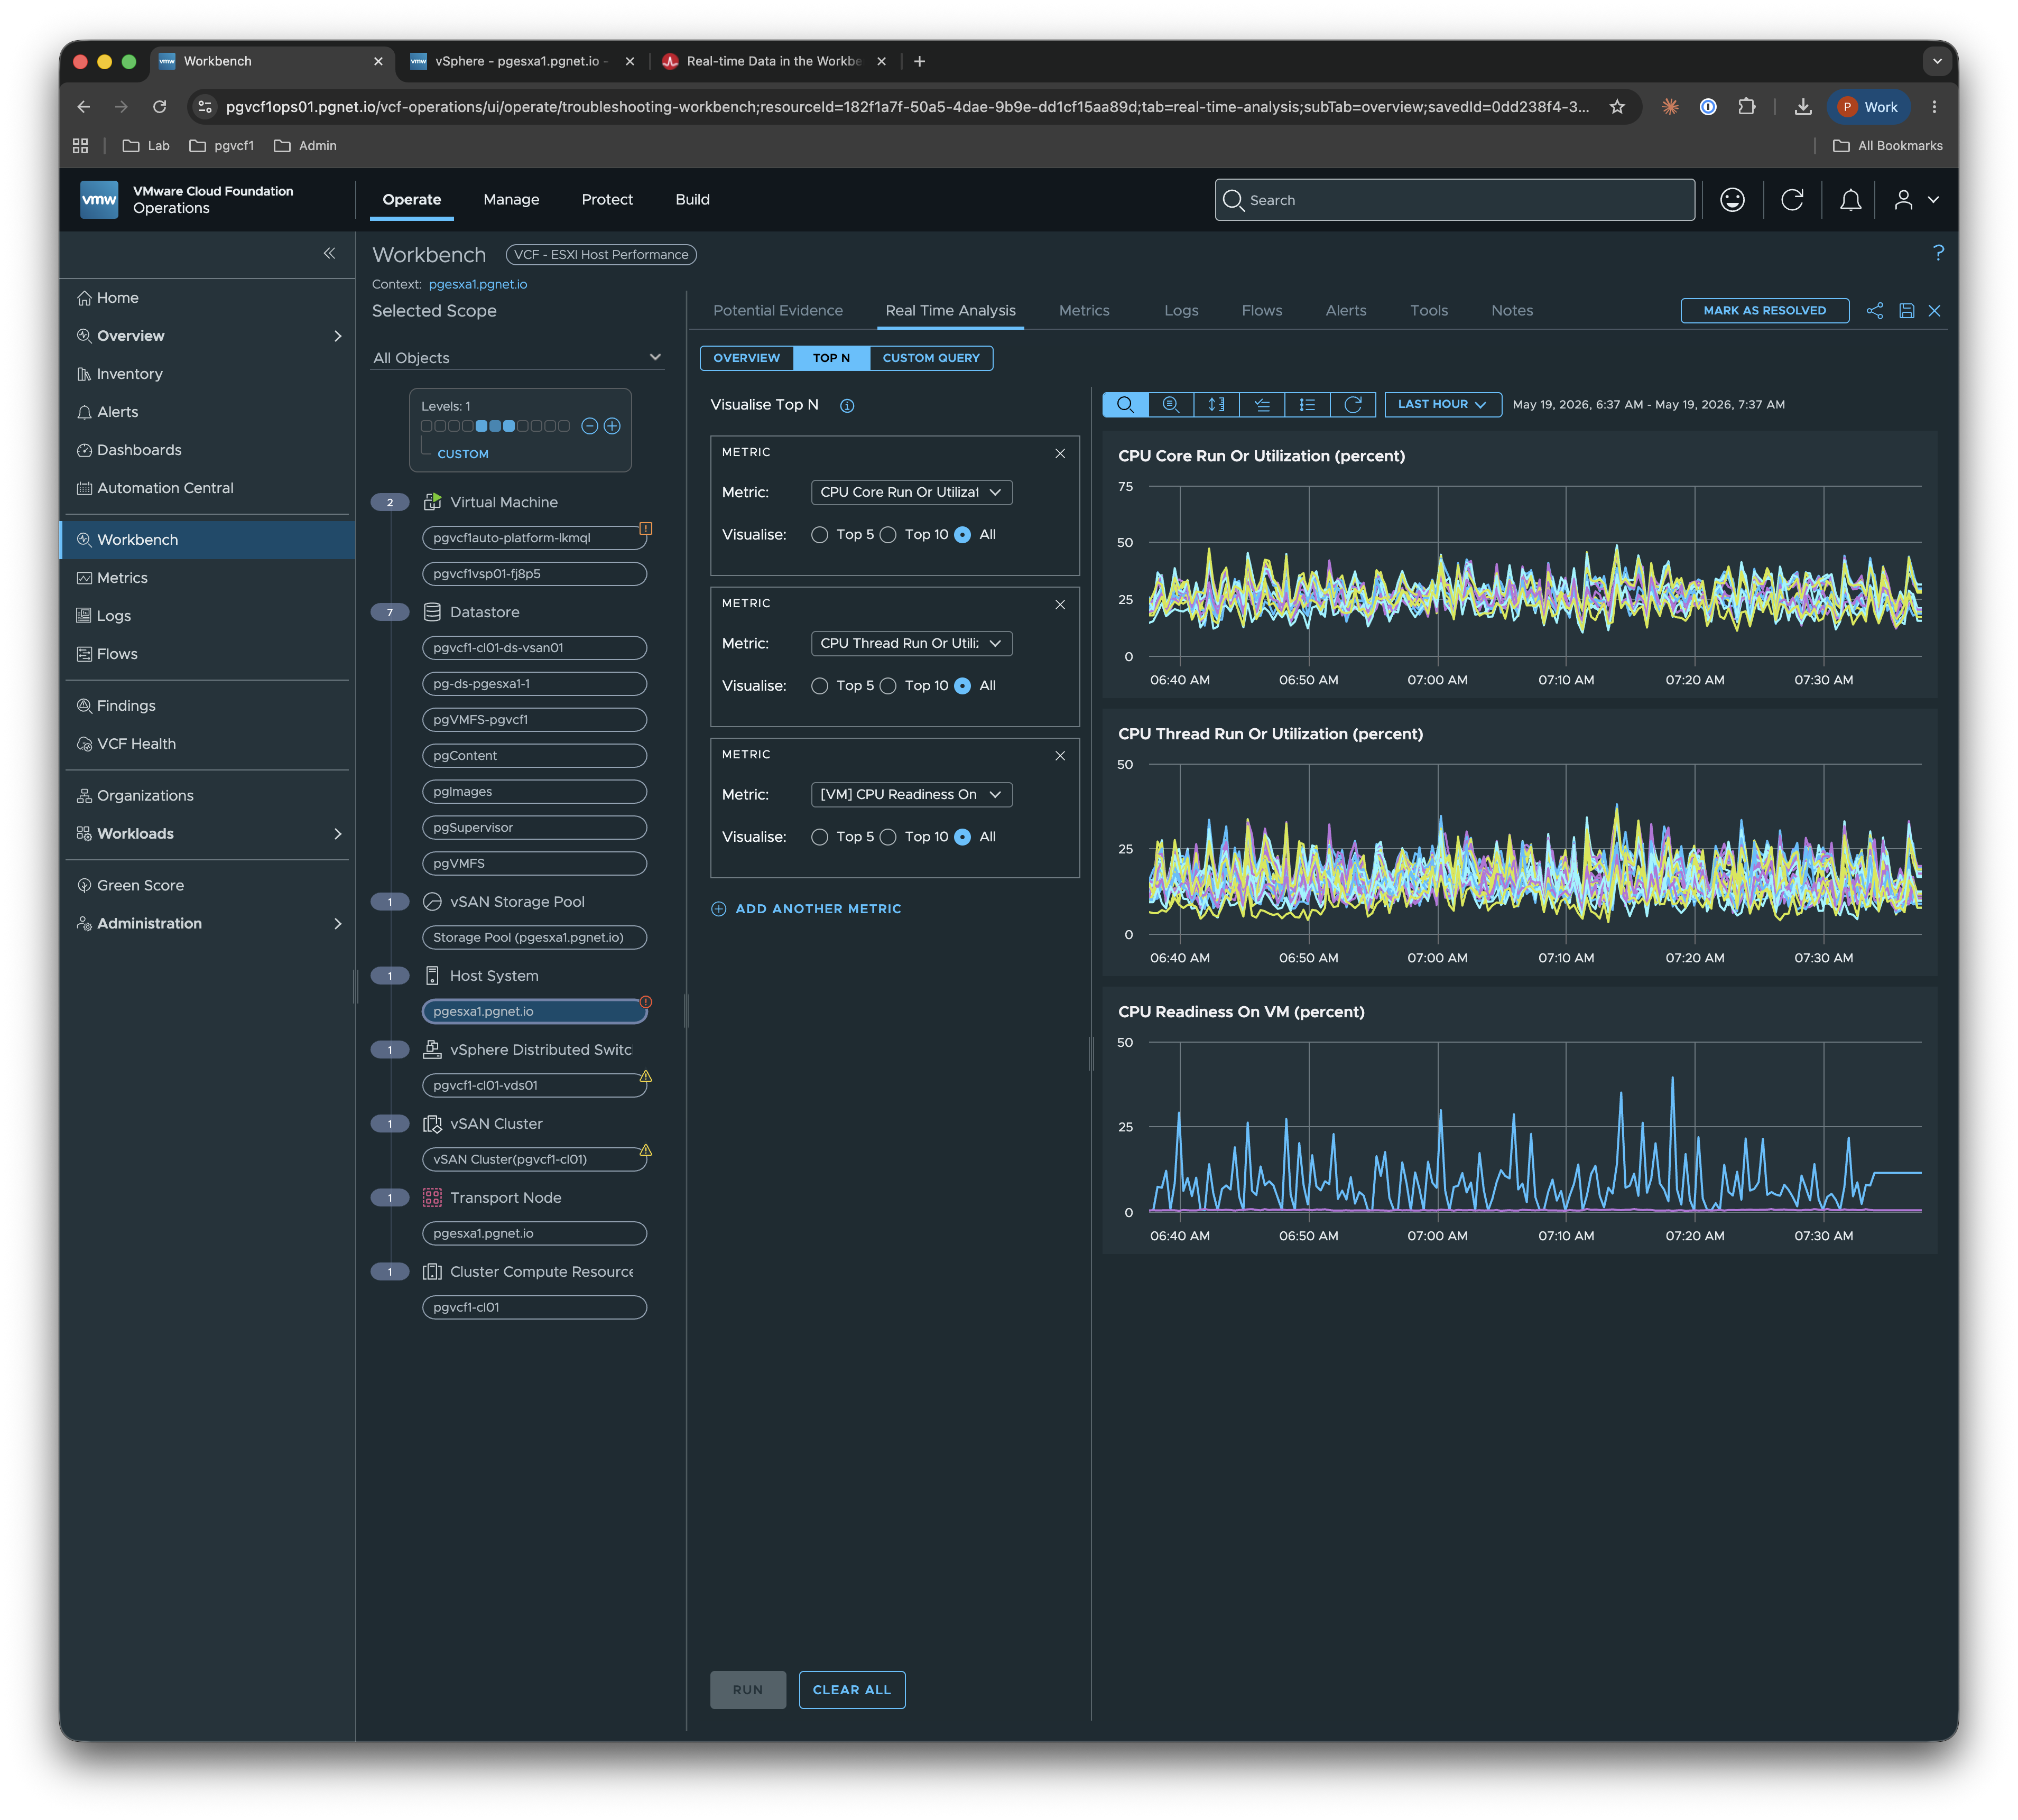Click CLEAR ALL button
This screenshot has height=1820, width=2018.
[852, 1690]
